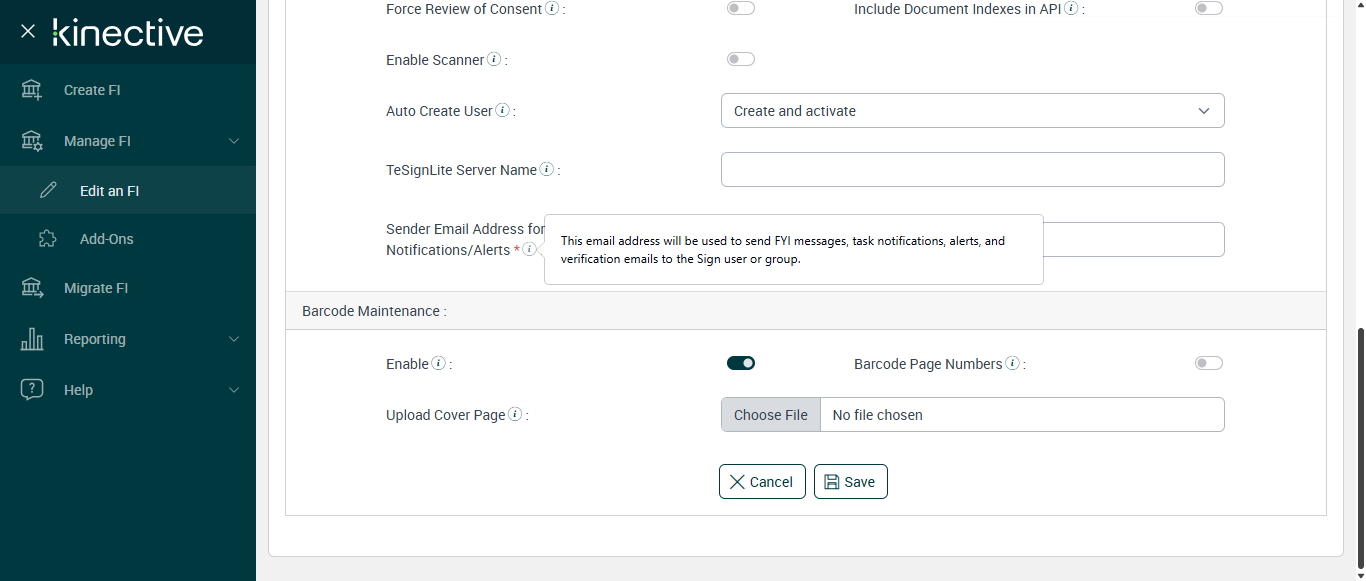
Task: Click the Migrate FI sidebar icon
Action: pyautogui.click(x=32, y=288)
